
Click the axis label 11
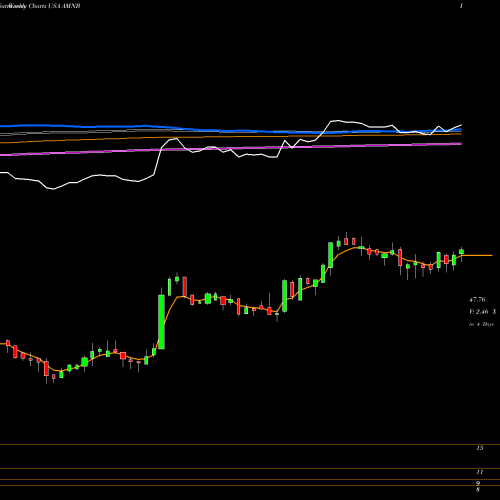click(480, 472)
